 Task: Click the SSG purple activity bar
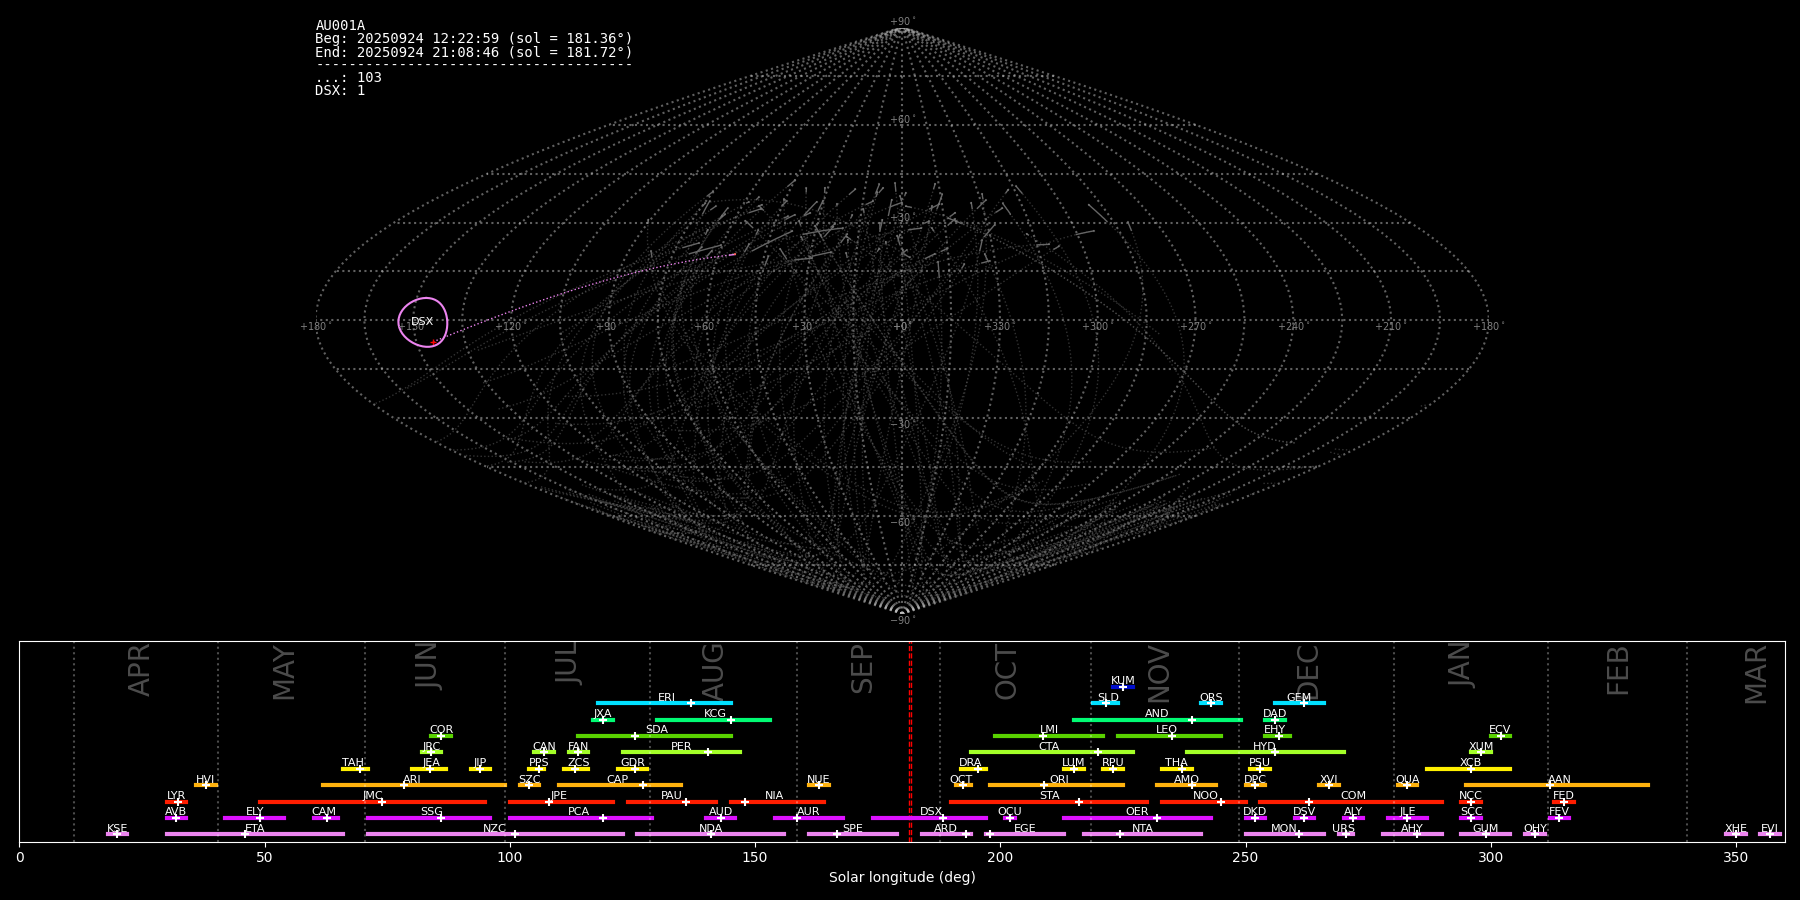pos(429,818)
